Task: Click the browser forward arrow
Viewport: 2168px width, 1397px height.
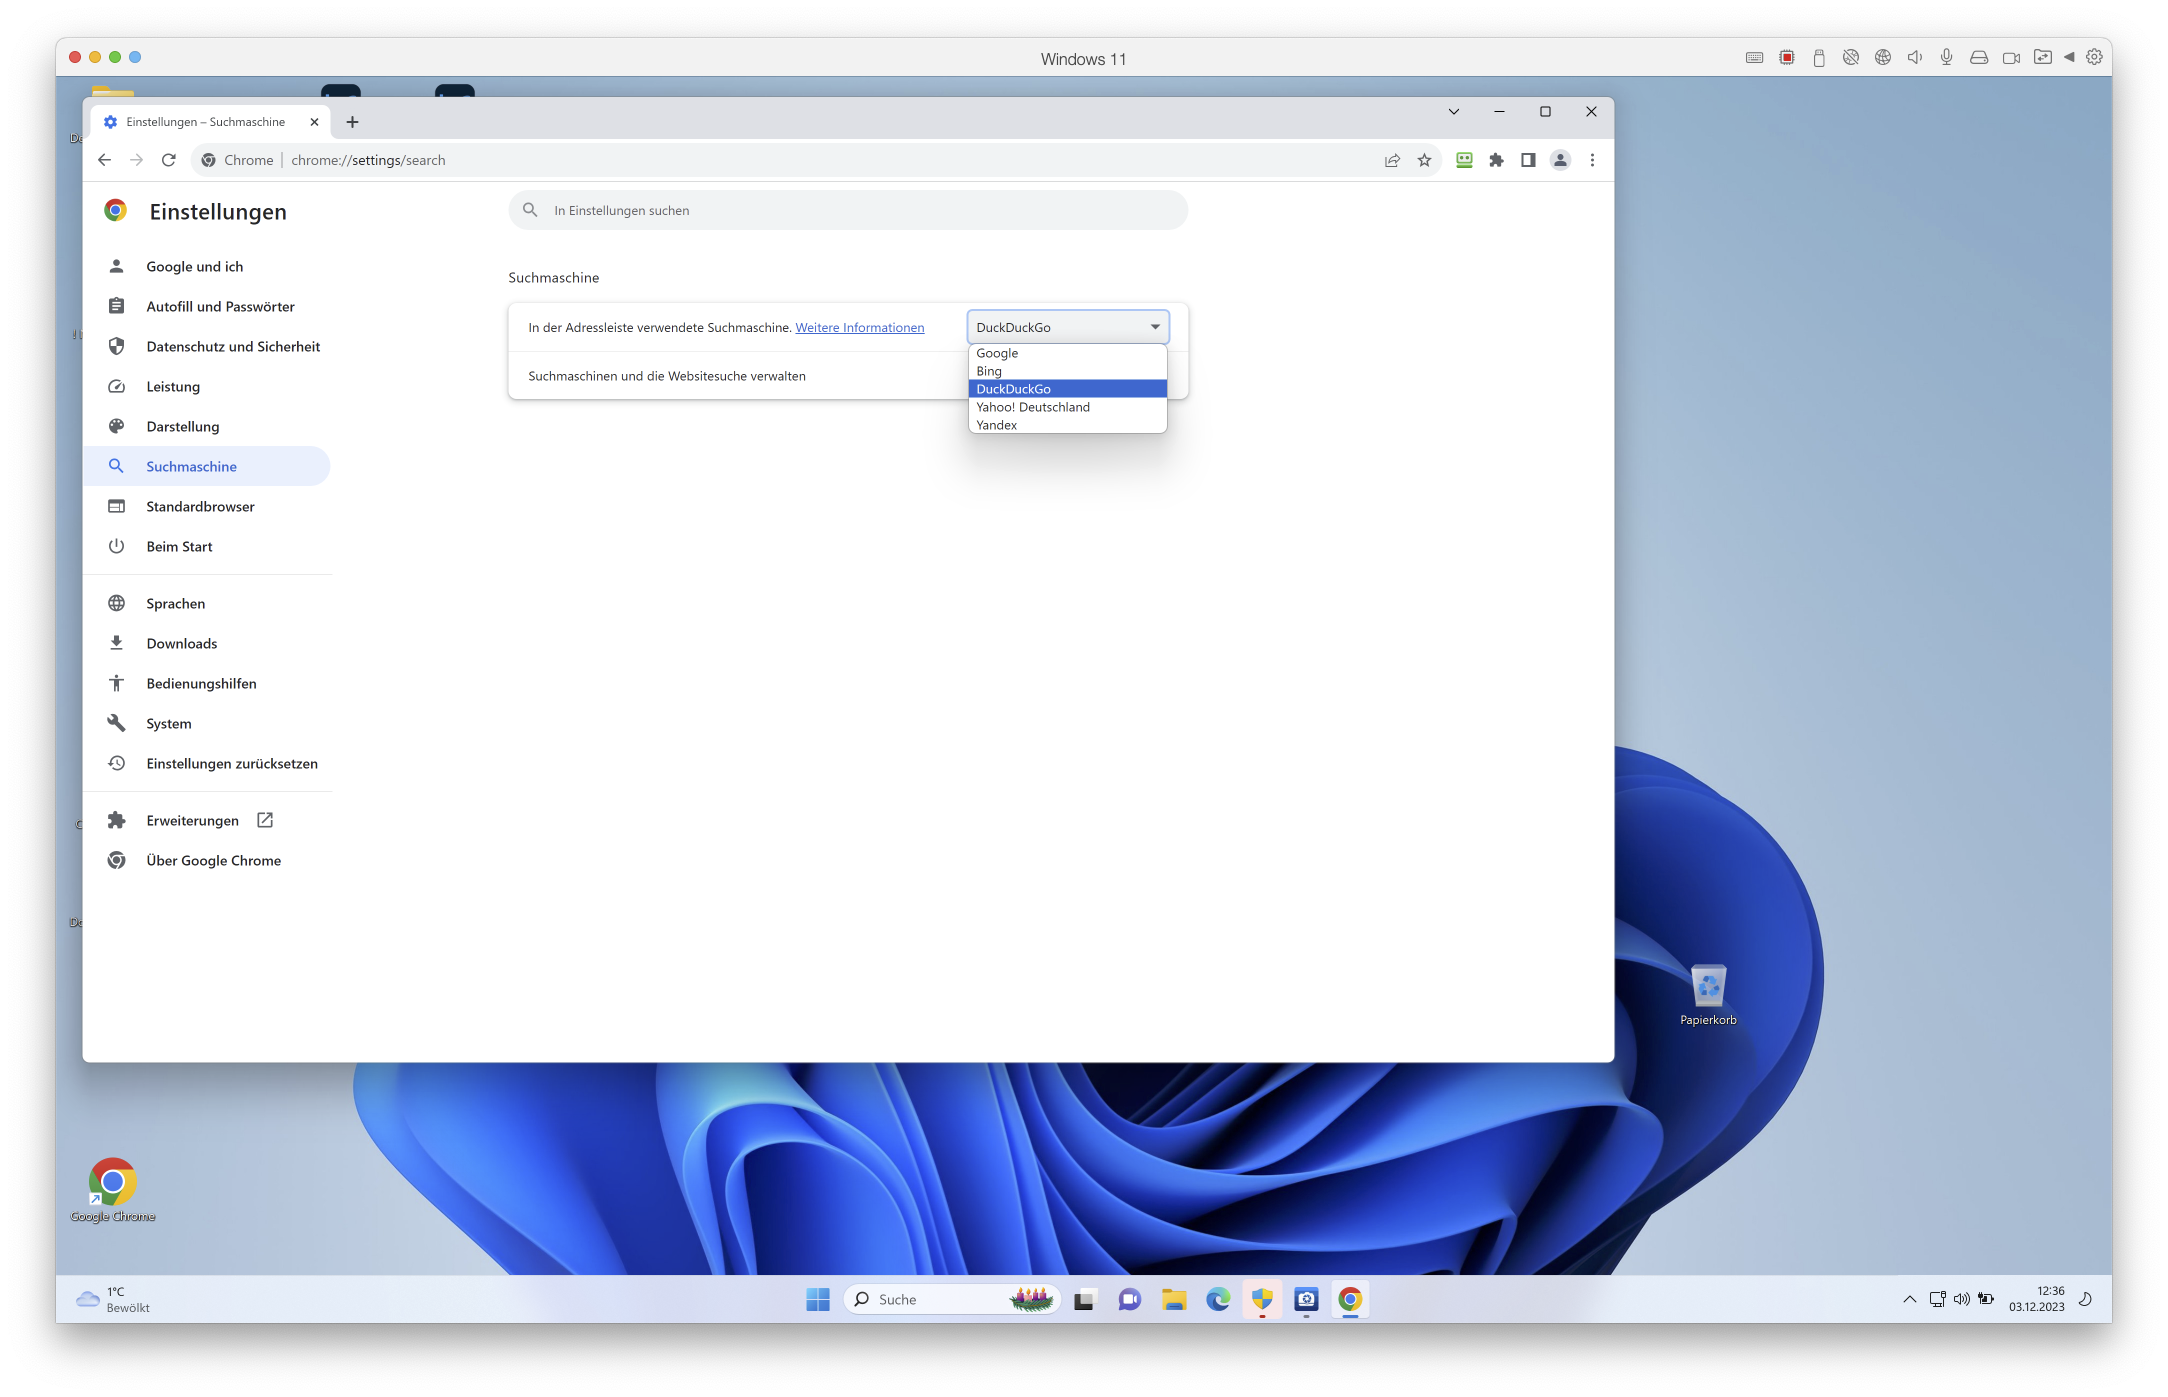Action: (x=137, y=160)
